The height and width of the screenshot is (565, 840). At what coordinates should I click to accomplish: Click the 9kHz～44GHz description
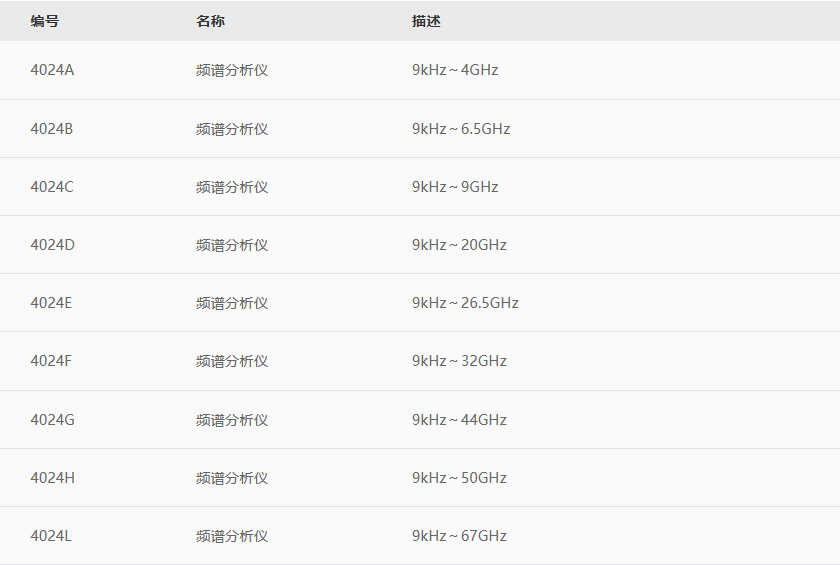(x=459, y=420)
